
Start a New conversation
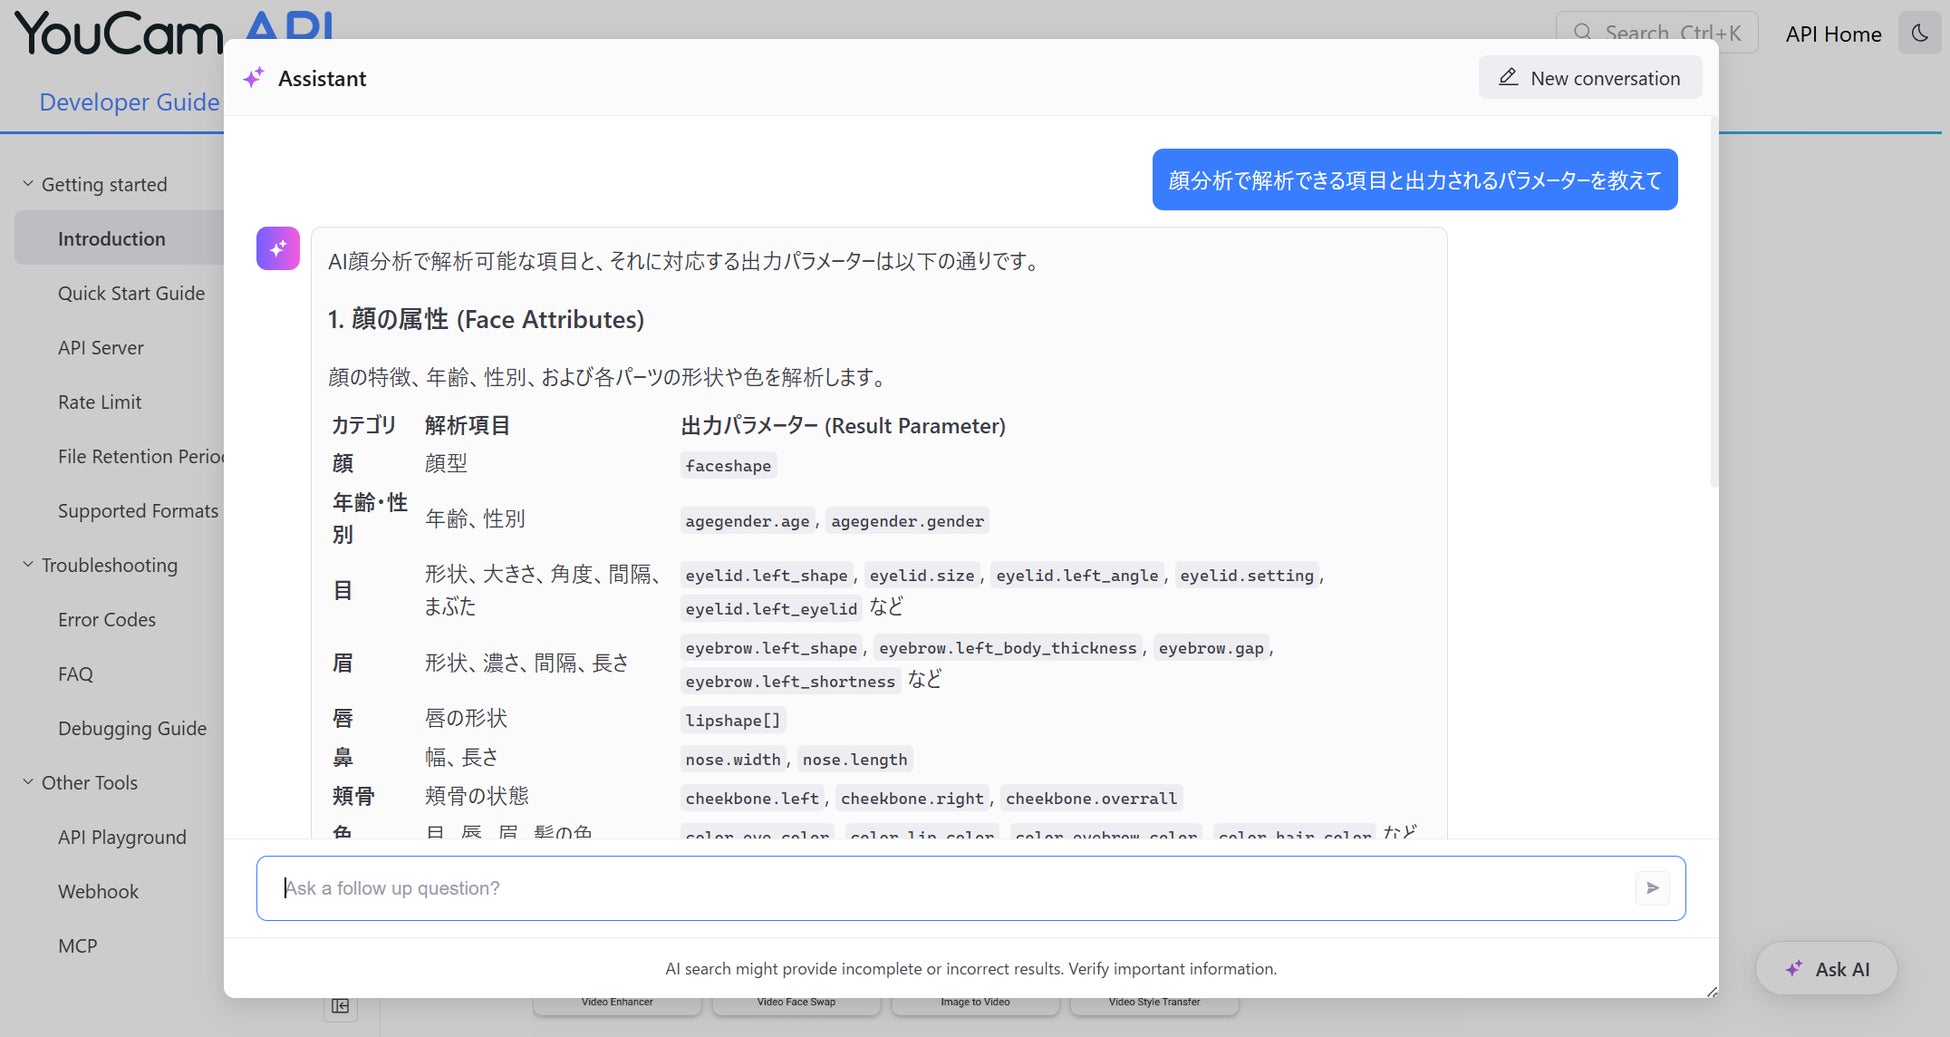[1590, 78]
